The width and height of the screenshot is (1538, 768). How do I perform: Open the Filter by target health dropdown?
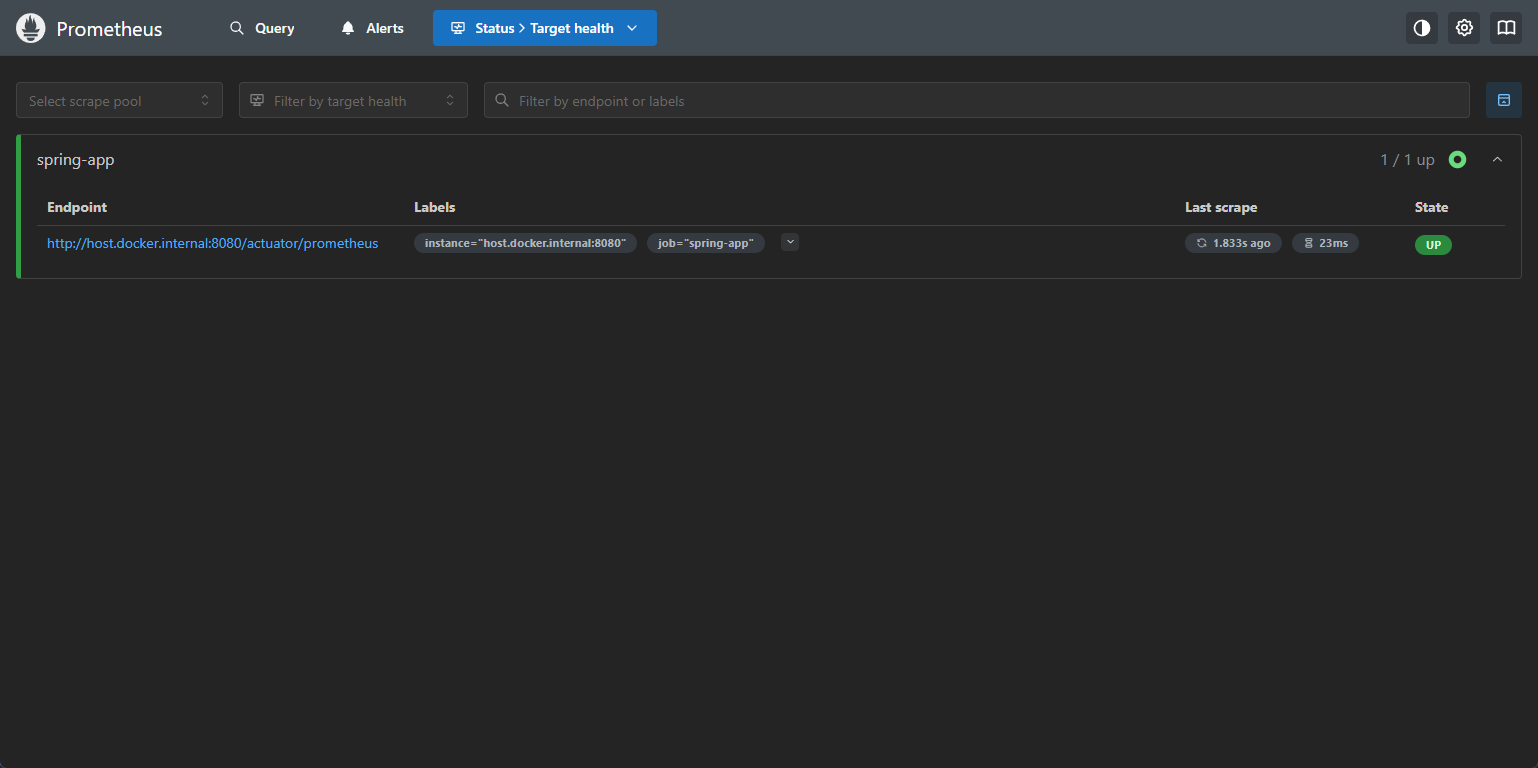pos(353,101)
